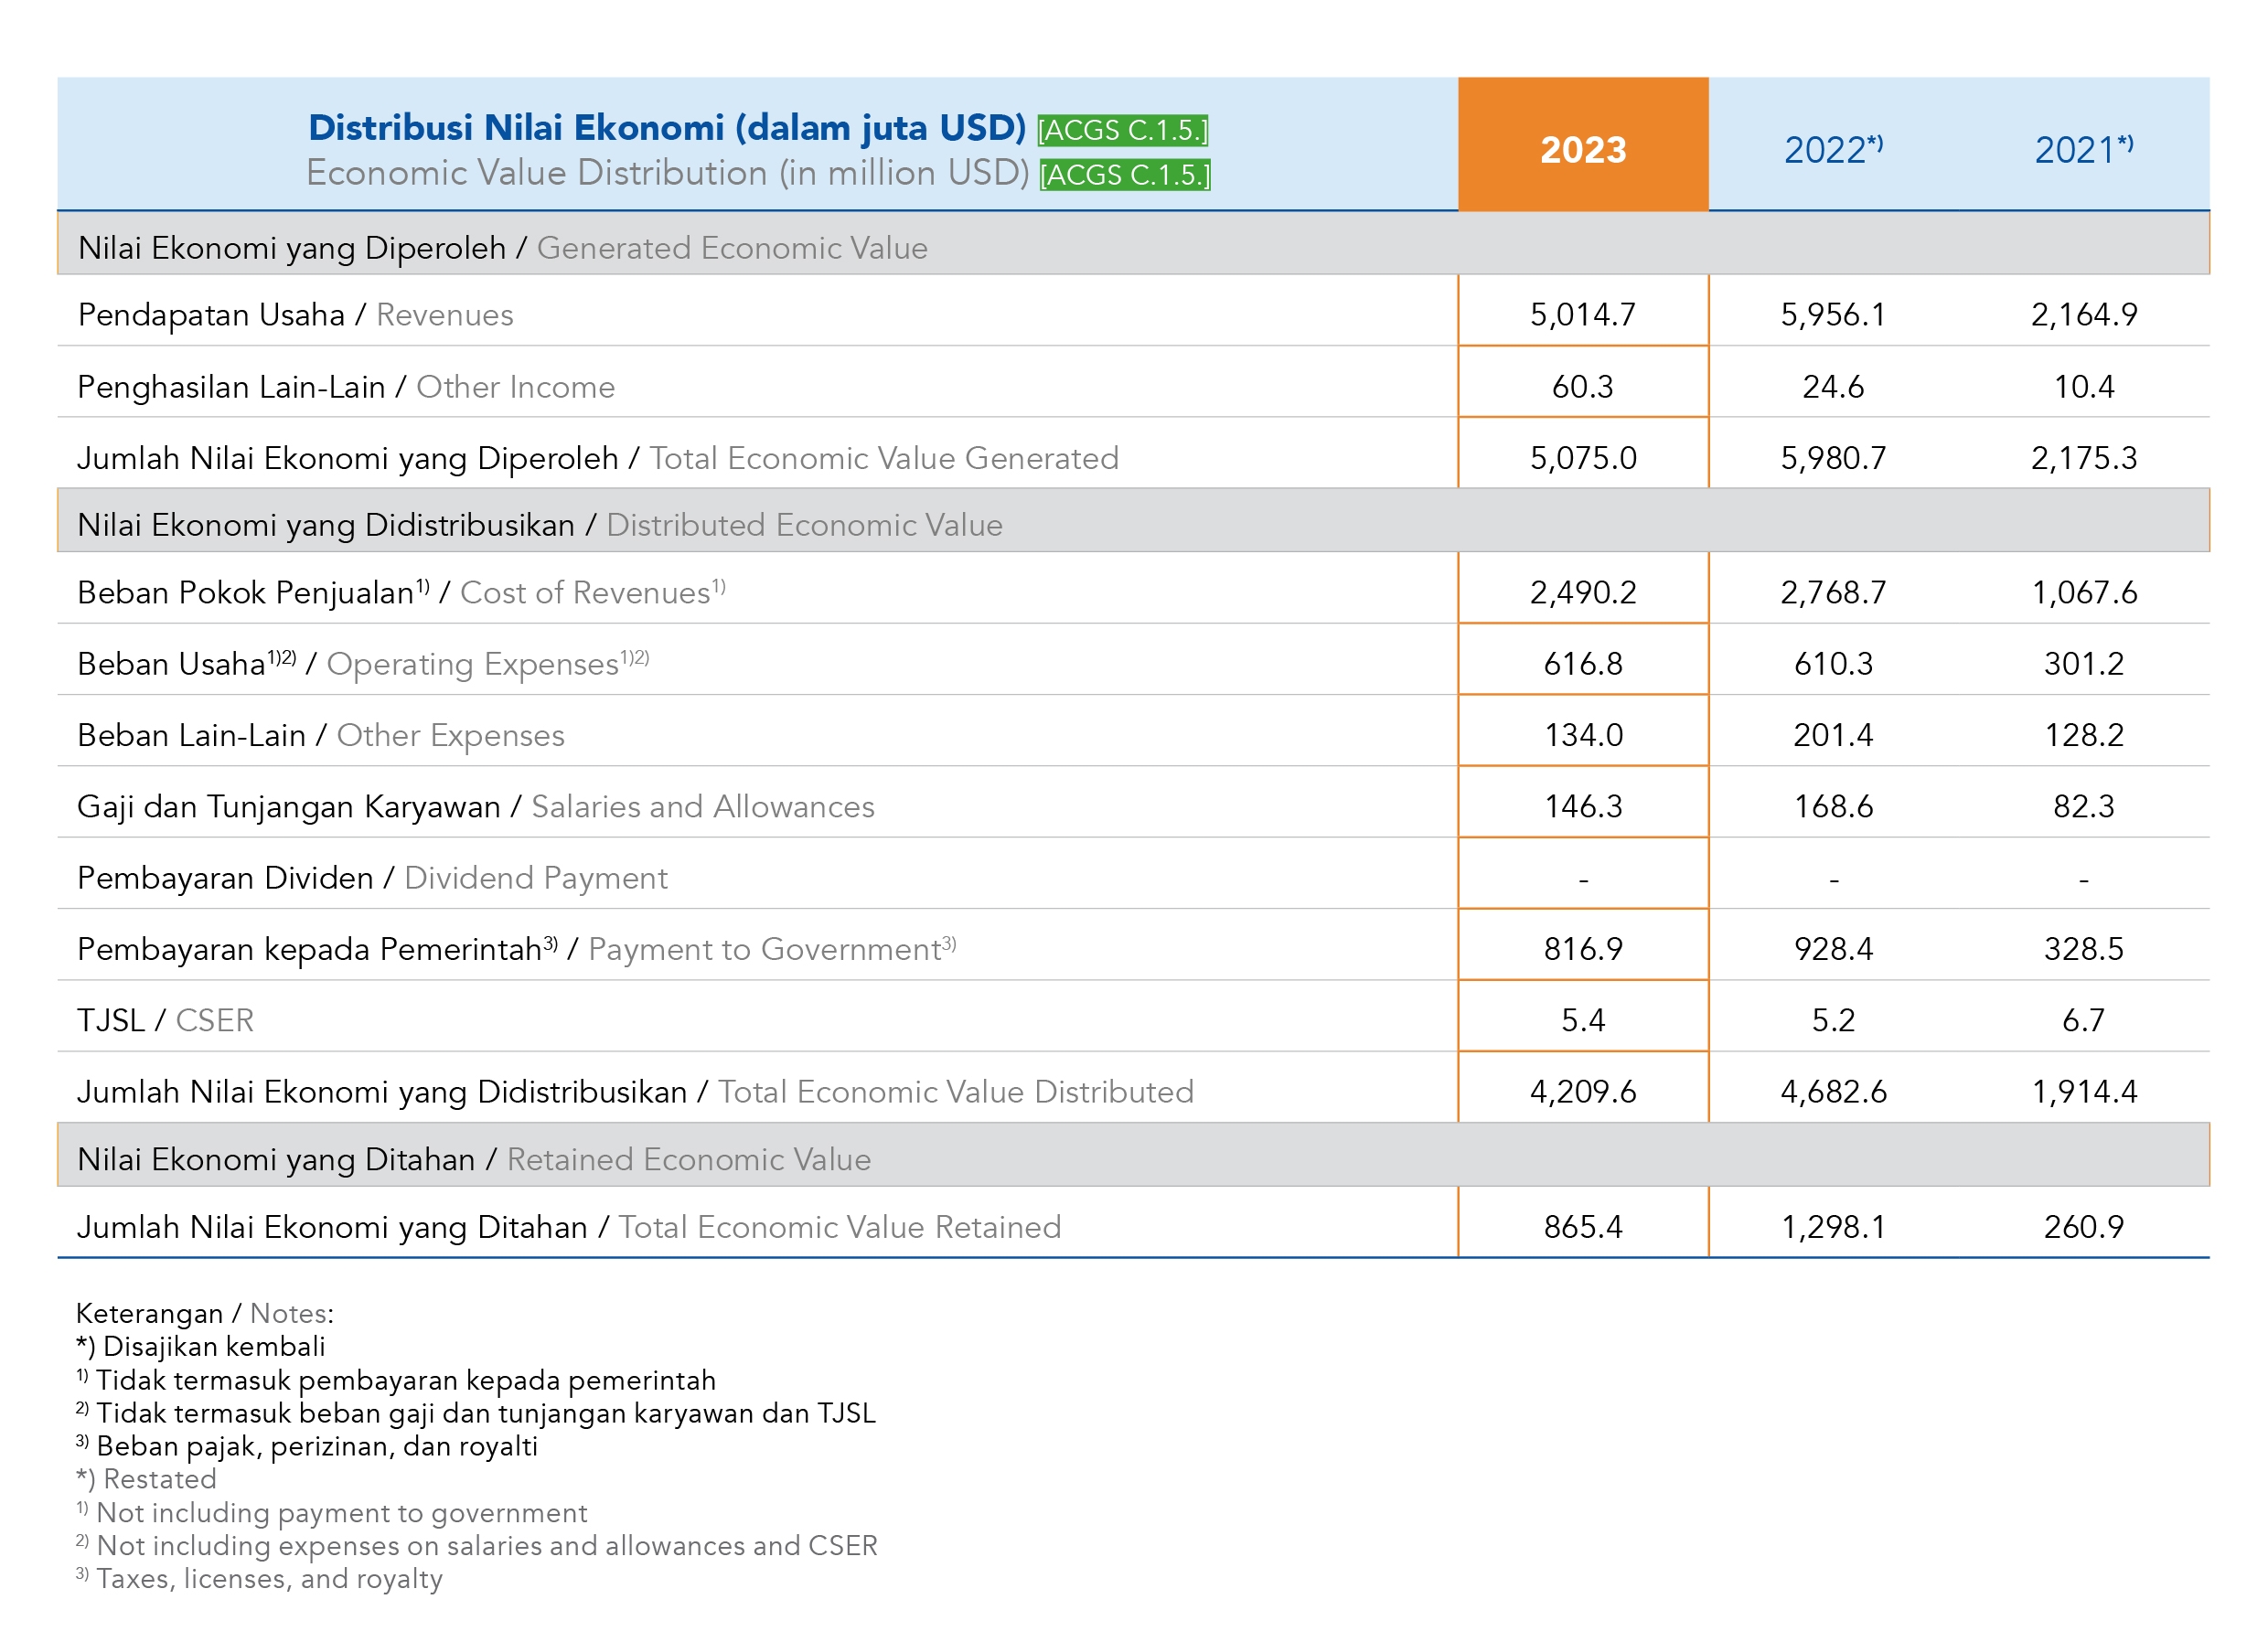Click the note 'Tidak termasuk pembayaran kepada pemerintah'

point(406,1381)
